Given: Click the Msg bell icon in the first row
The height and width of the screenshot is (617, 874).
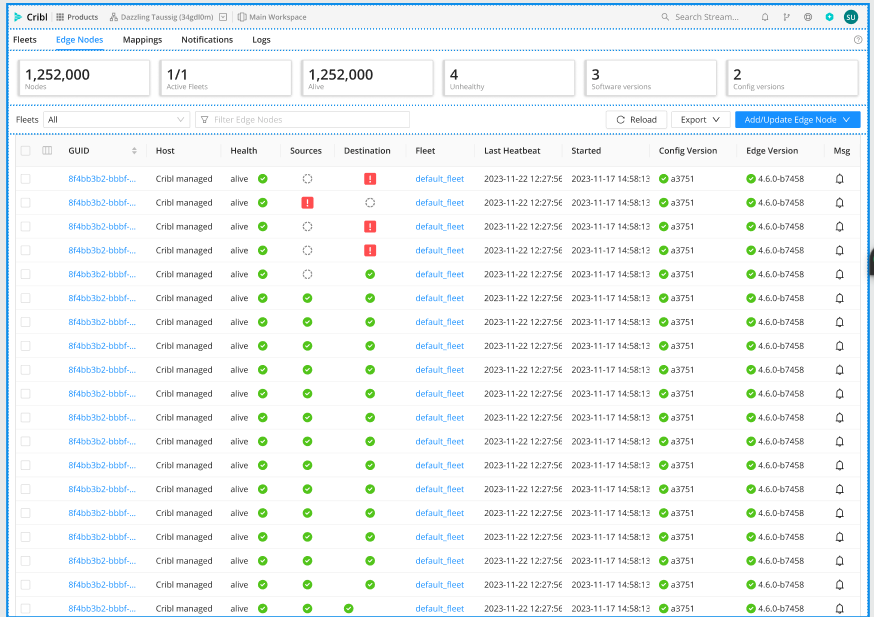Looking at the screenshot, I should 839,179.
